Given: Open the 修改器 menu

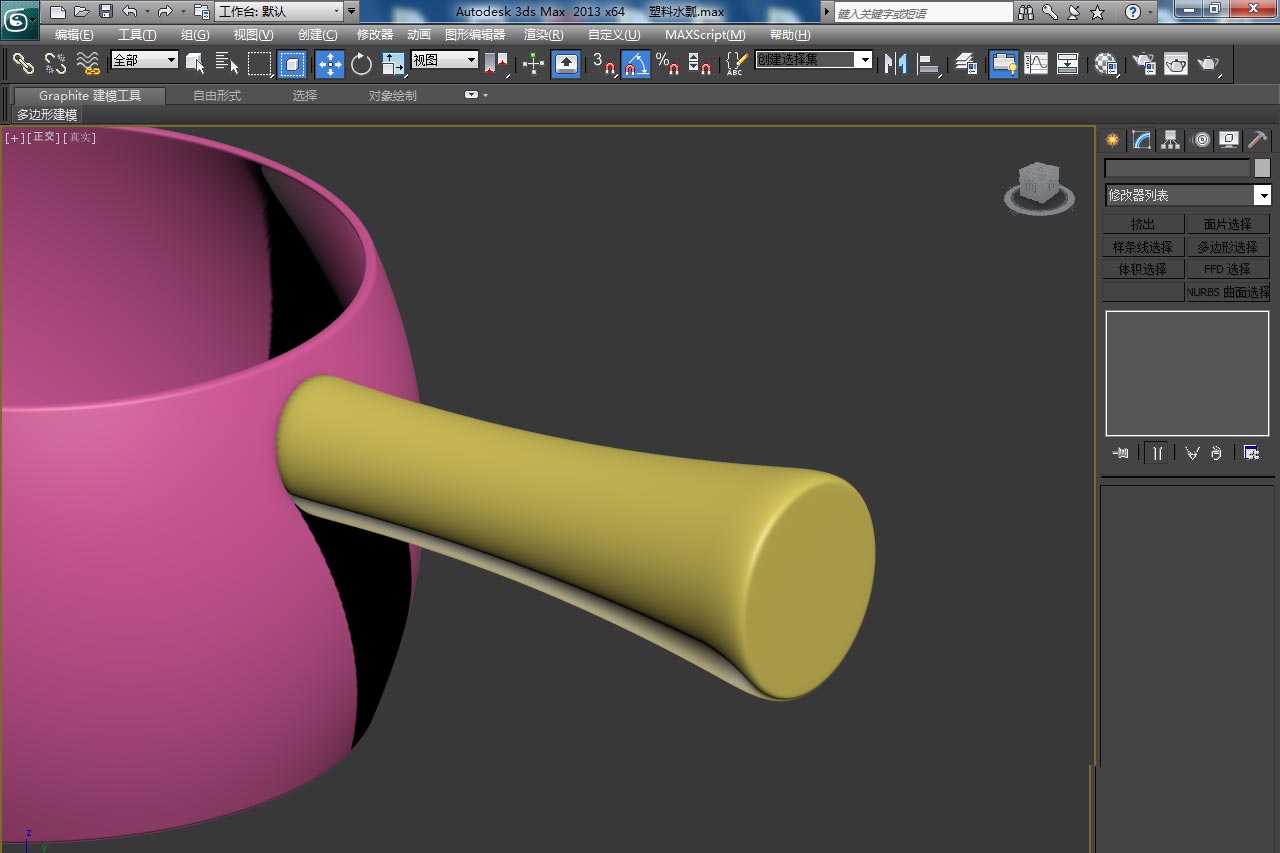Looking at the screenshot, I should [375, 35].
